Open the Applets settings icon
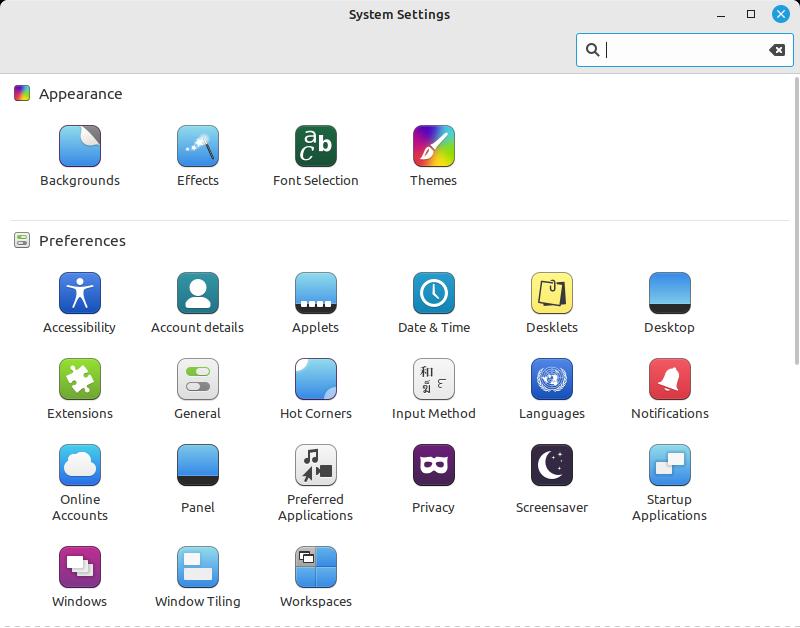 [315, 293]
